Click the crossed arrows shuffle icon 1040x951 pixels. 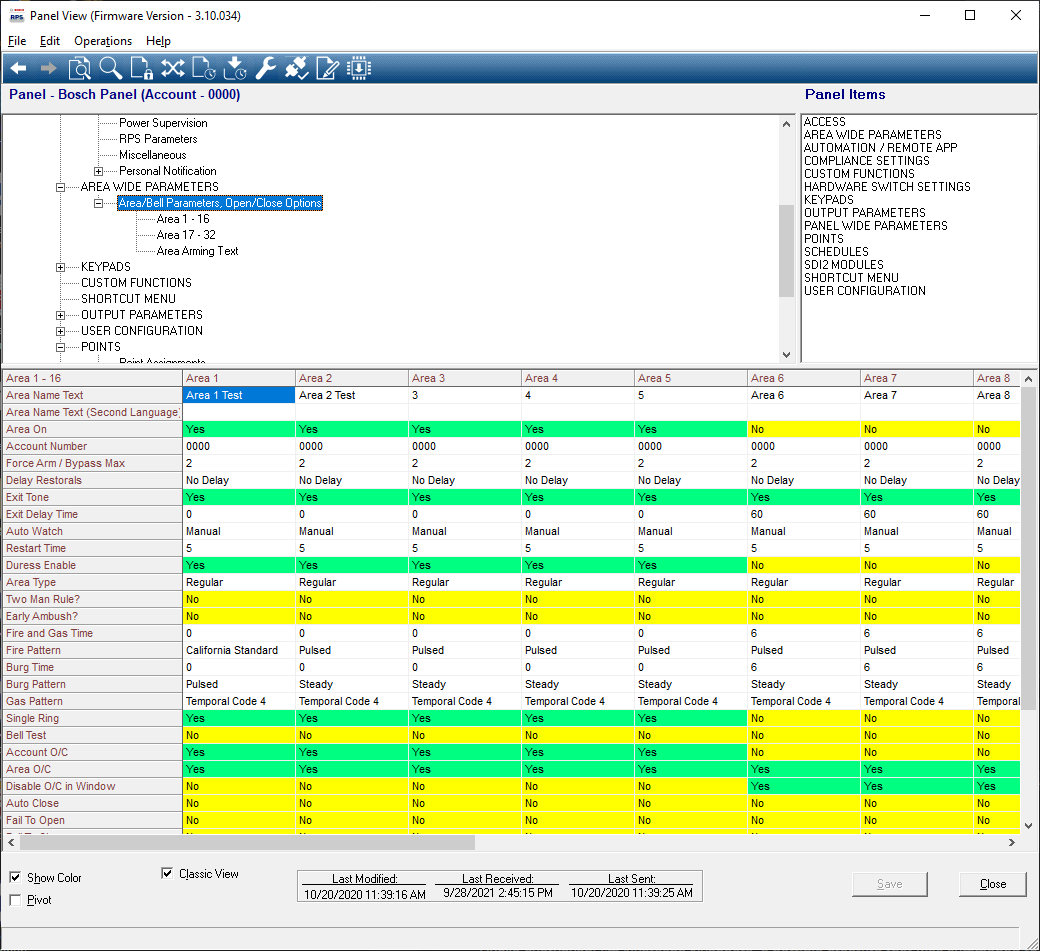[172, 68]
